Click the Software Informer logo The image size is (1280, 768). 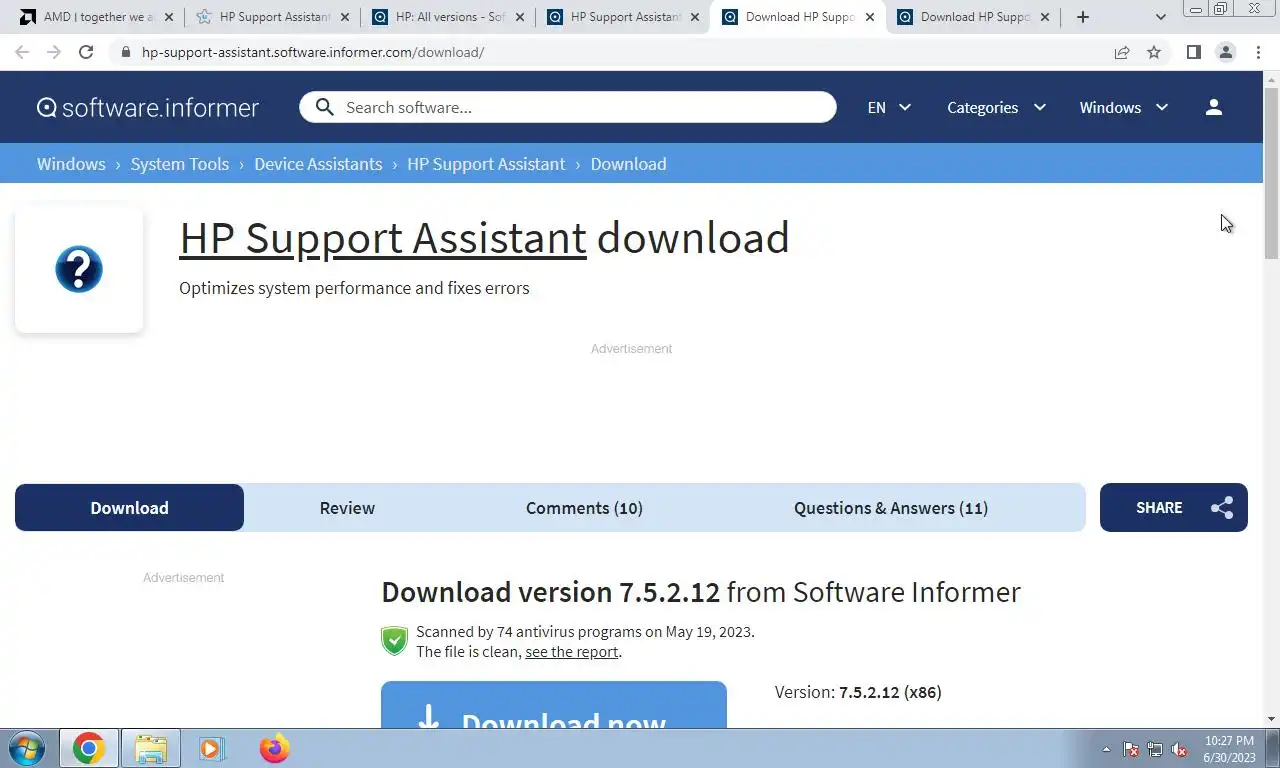pyautogui.click(x=148, y=107)
